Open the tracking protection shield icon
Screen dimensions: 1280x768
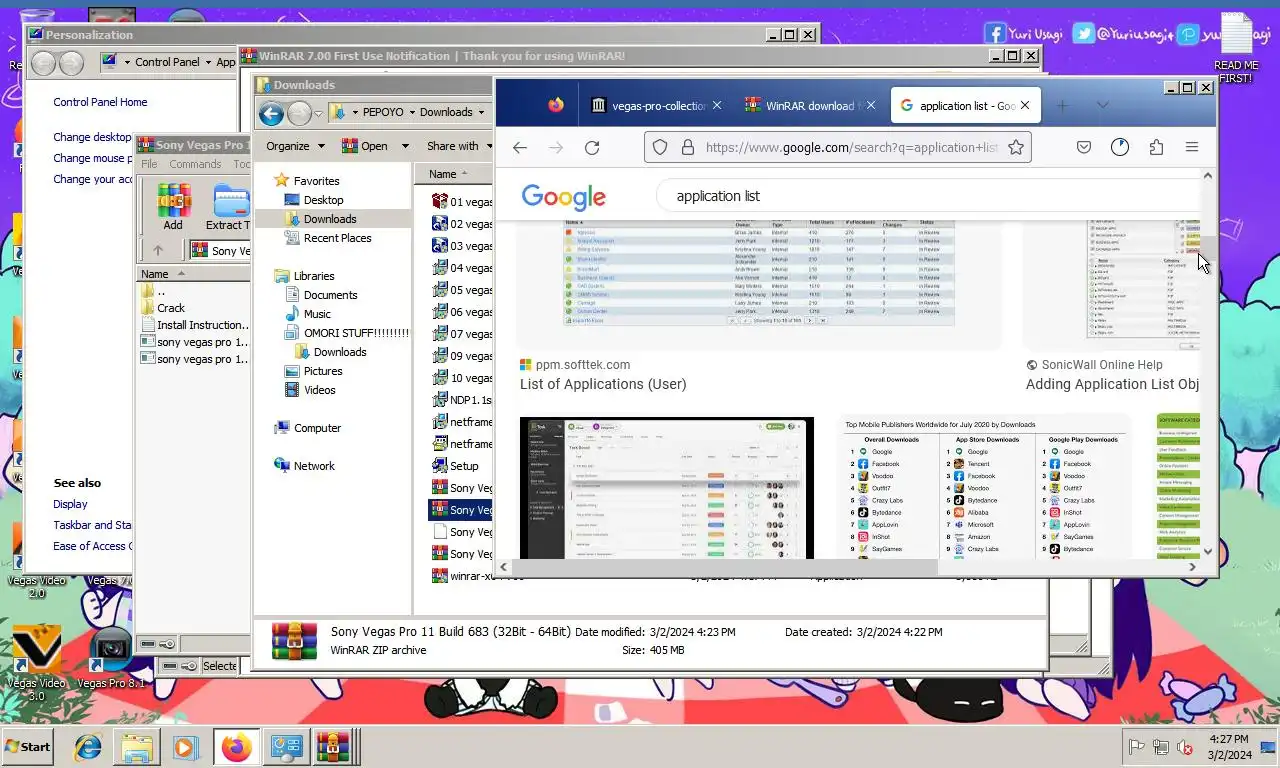660,147
